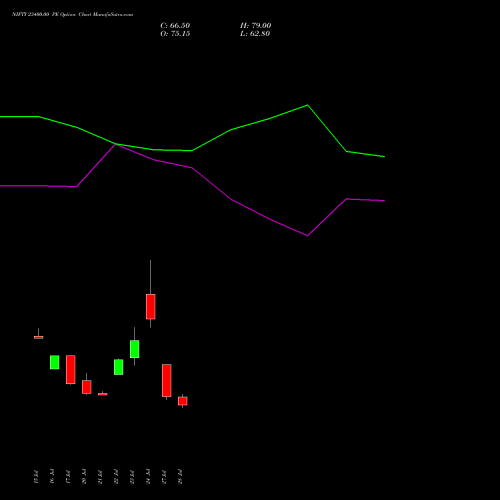
Task: Select the 17 Jul date label
Action: click(68, 477)
